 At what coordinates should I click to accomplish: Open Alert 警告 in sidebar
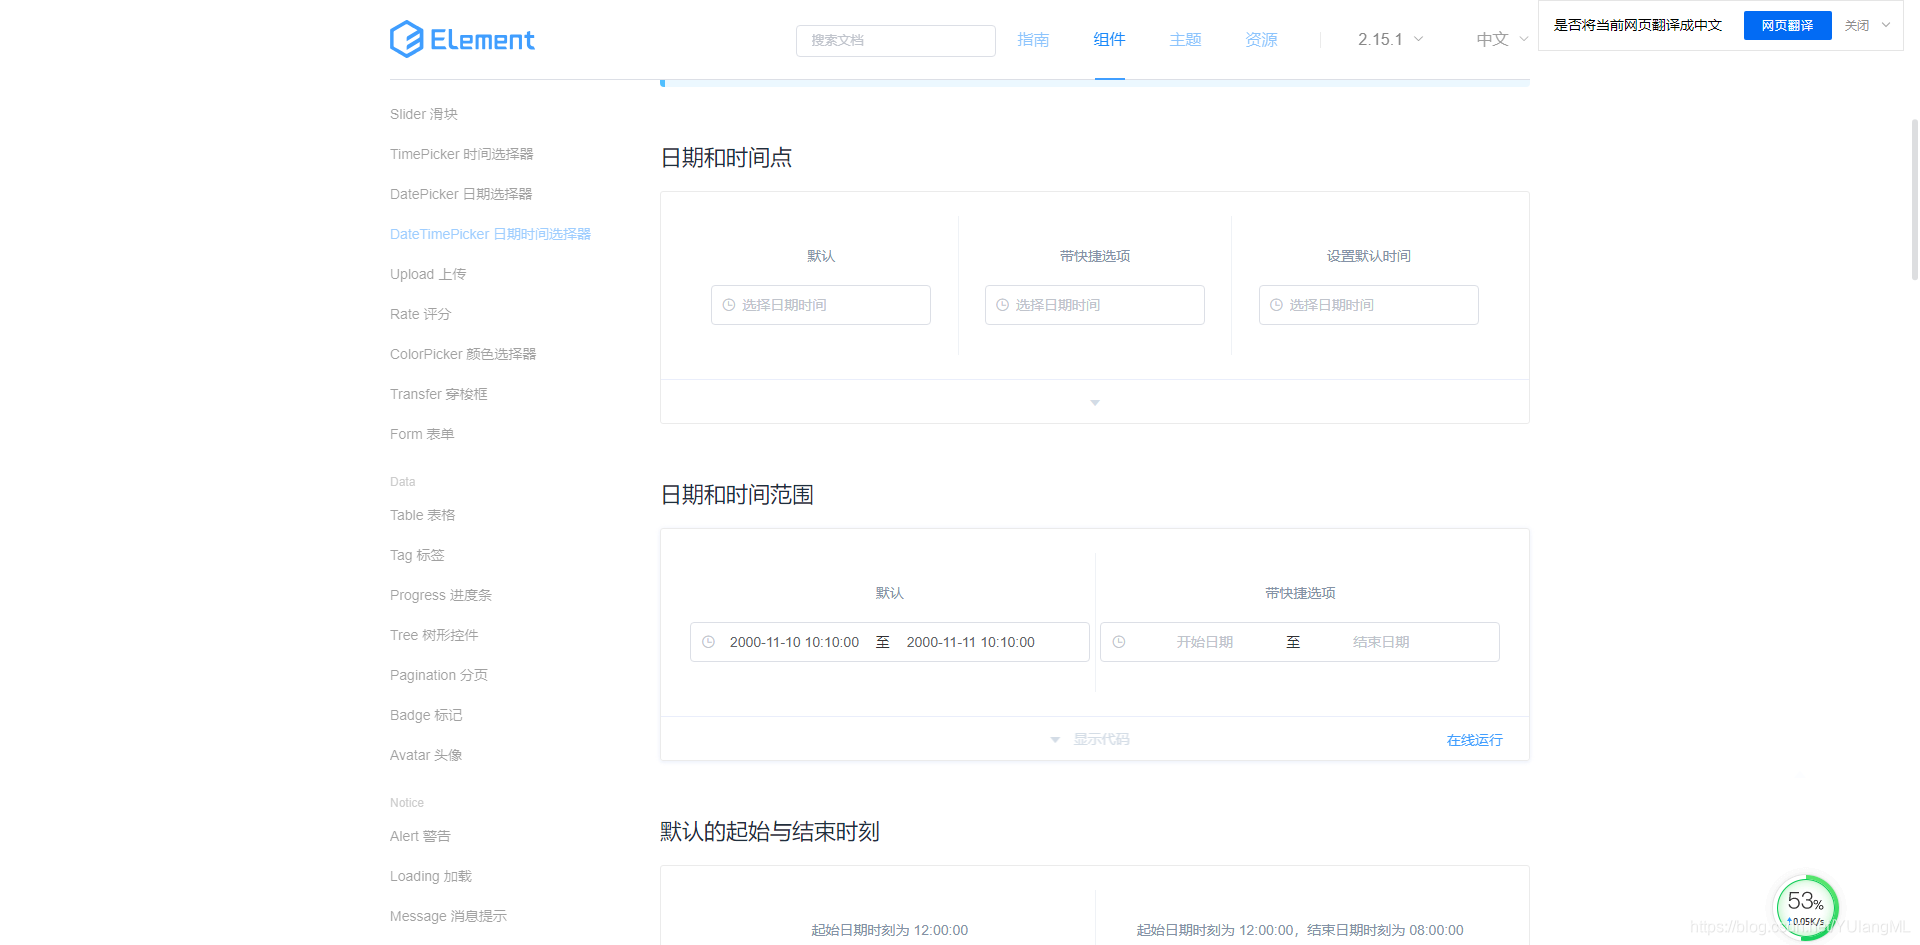(420, 836)
